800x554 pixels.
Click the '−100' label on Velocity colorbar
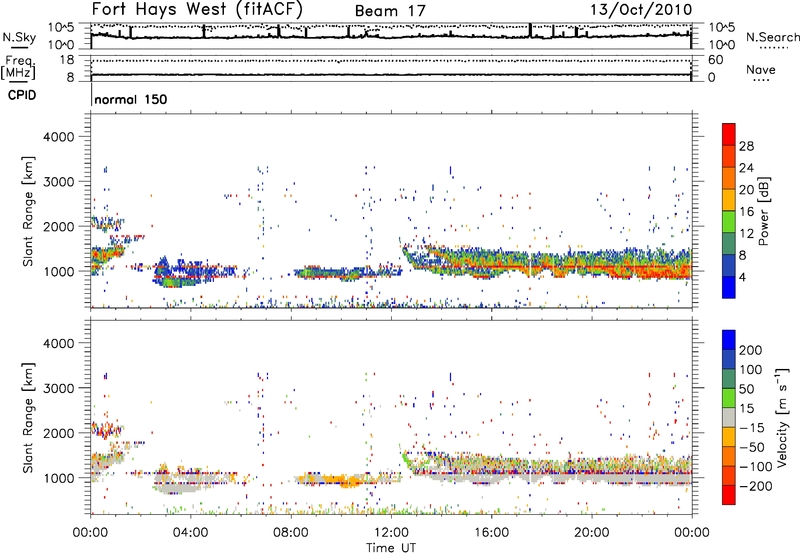755,467
